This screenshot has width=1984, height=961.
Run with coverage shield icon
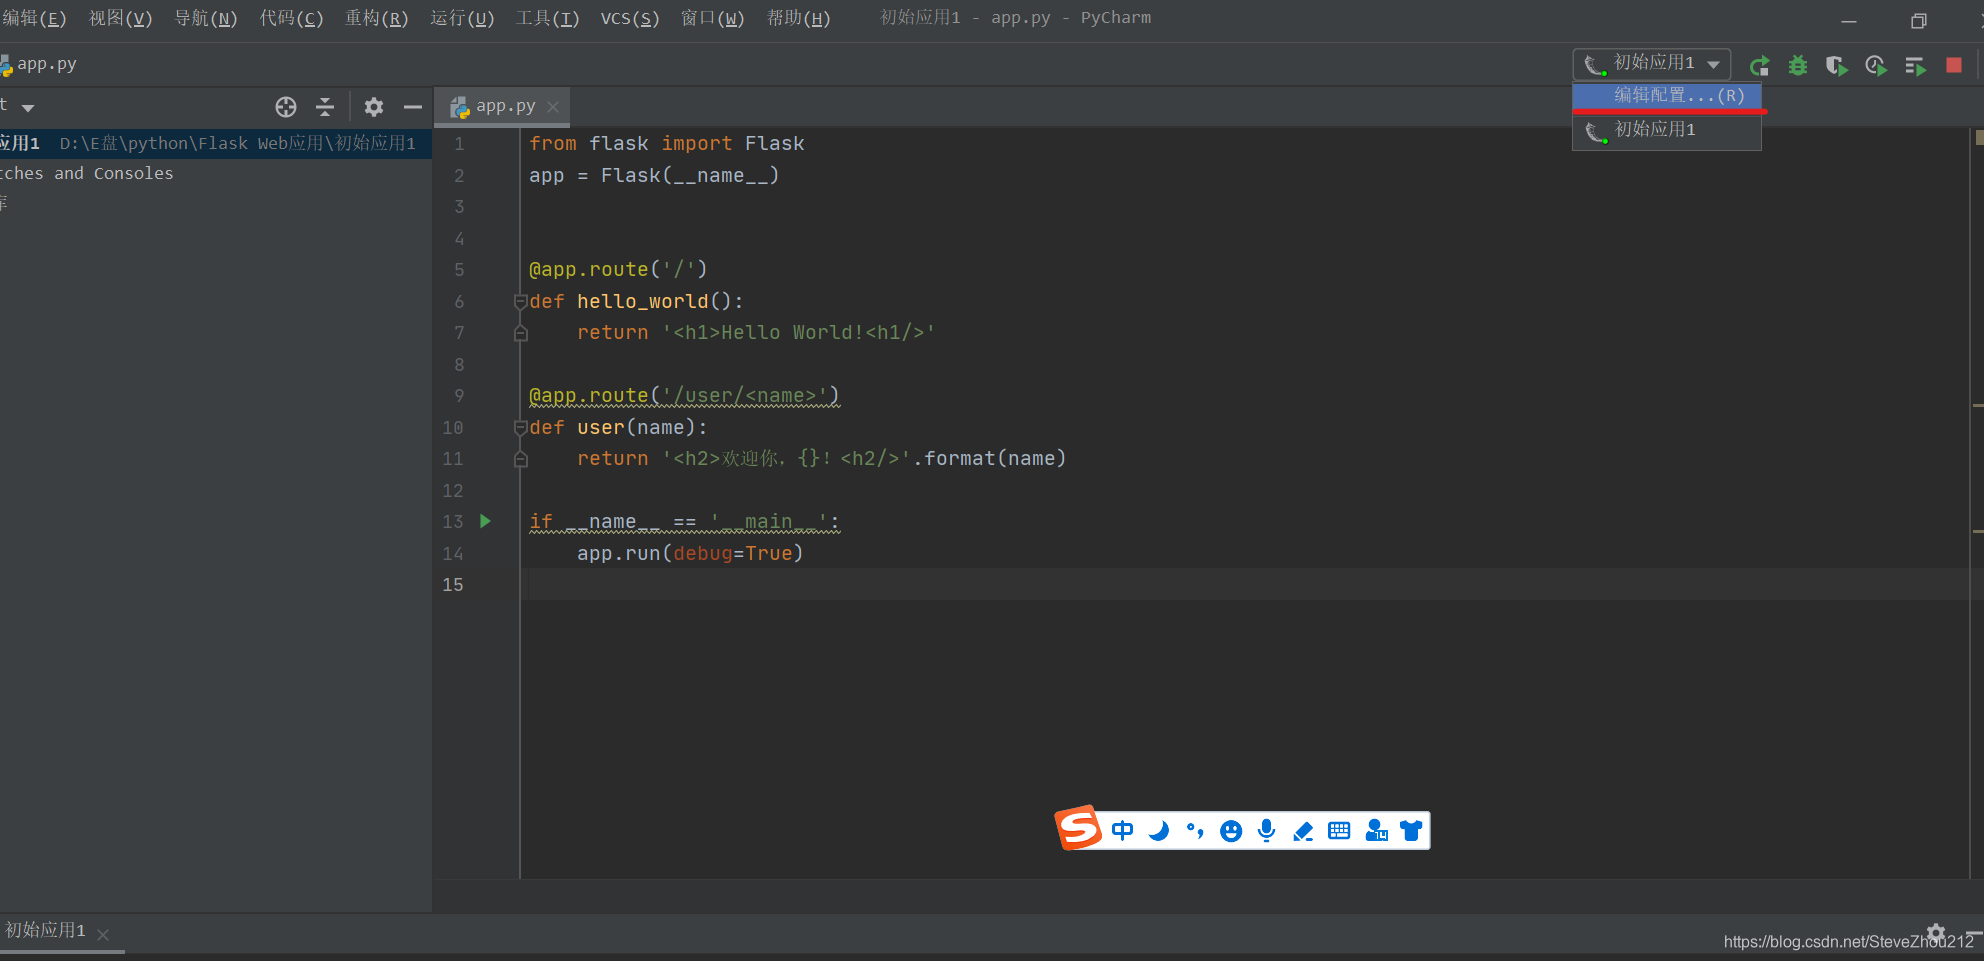[1836, 66]
